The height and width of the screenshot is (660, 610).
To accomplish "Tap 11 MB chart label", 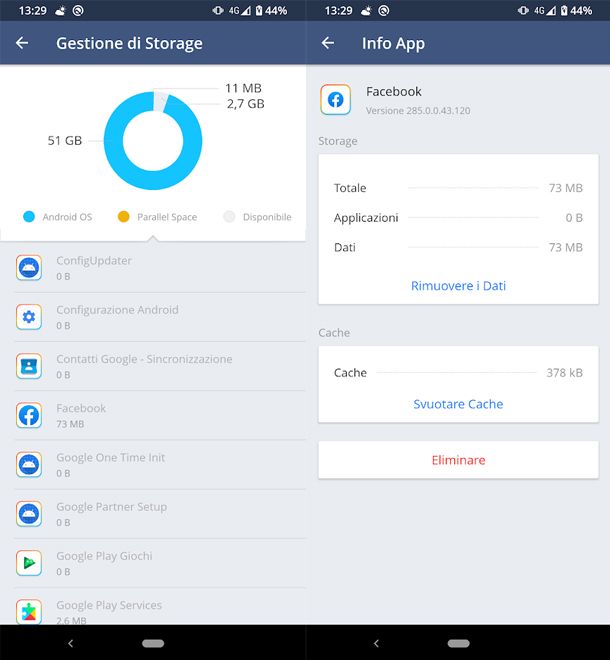I will 243,88.
